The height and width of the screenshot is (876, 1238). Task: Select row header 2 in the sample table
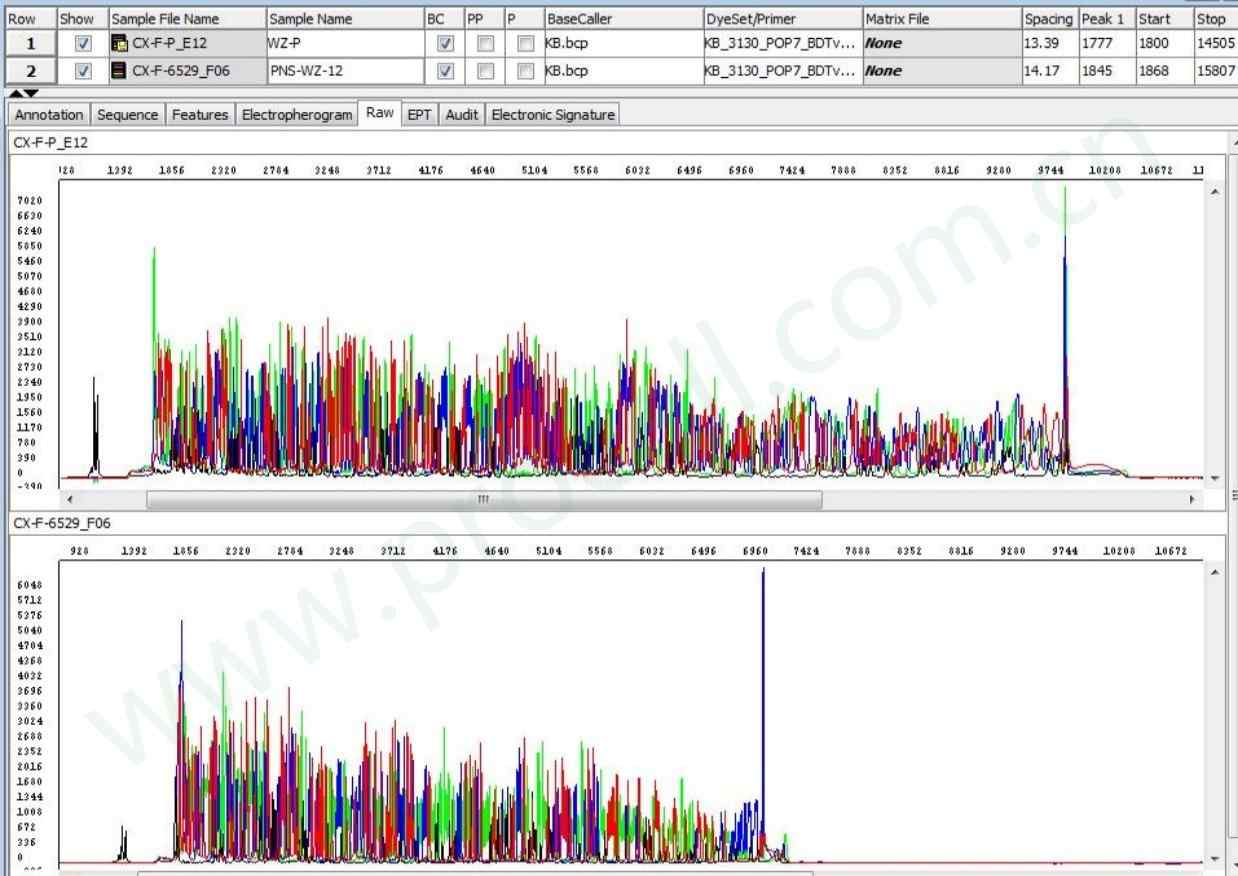[x=29, y=71]
